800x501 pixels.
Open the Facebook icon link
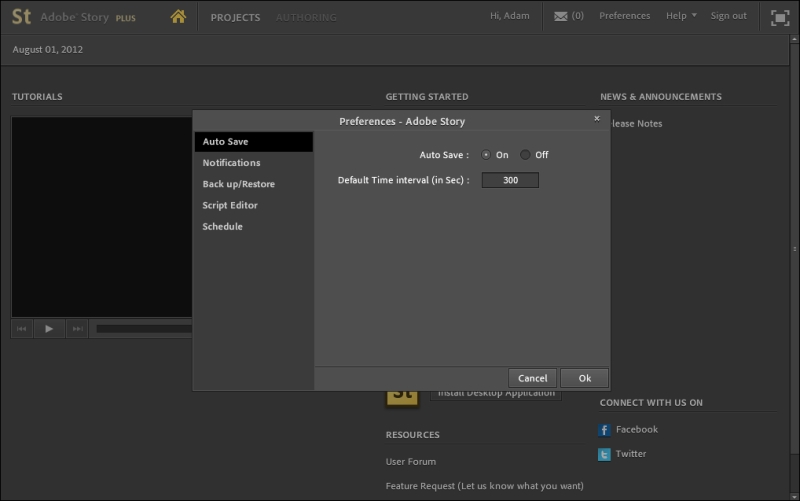(x=604, y=430)
